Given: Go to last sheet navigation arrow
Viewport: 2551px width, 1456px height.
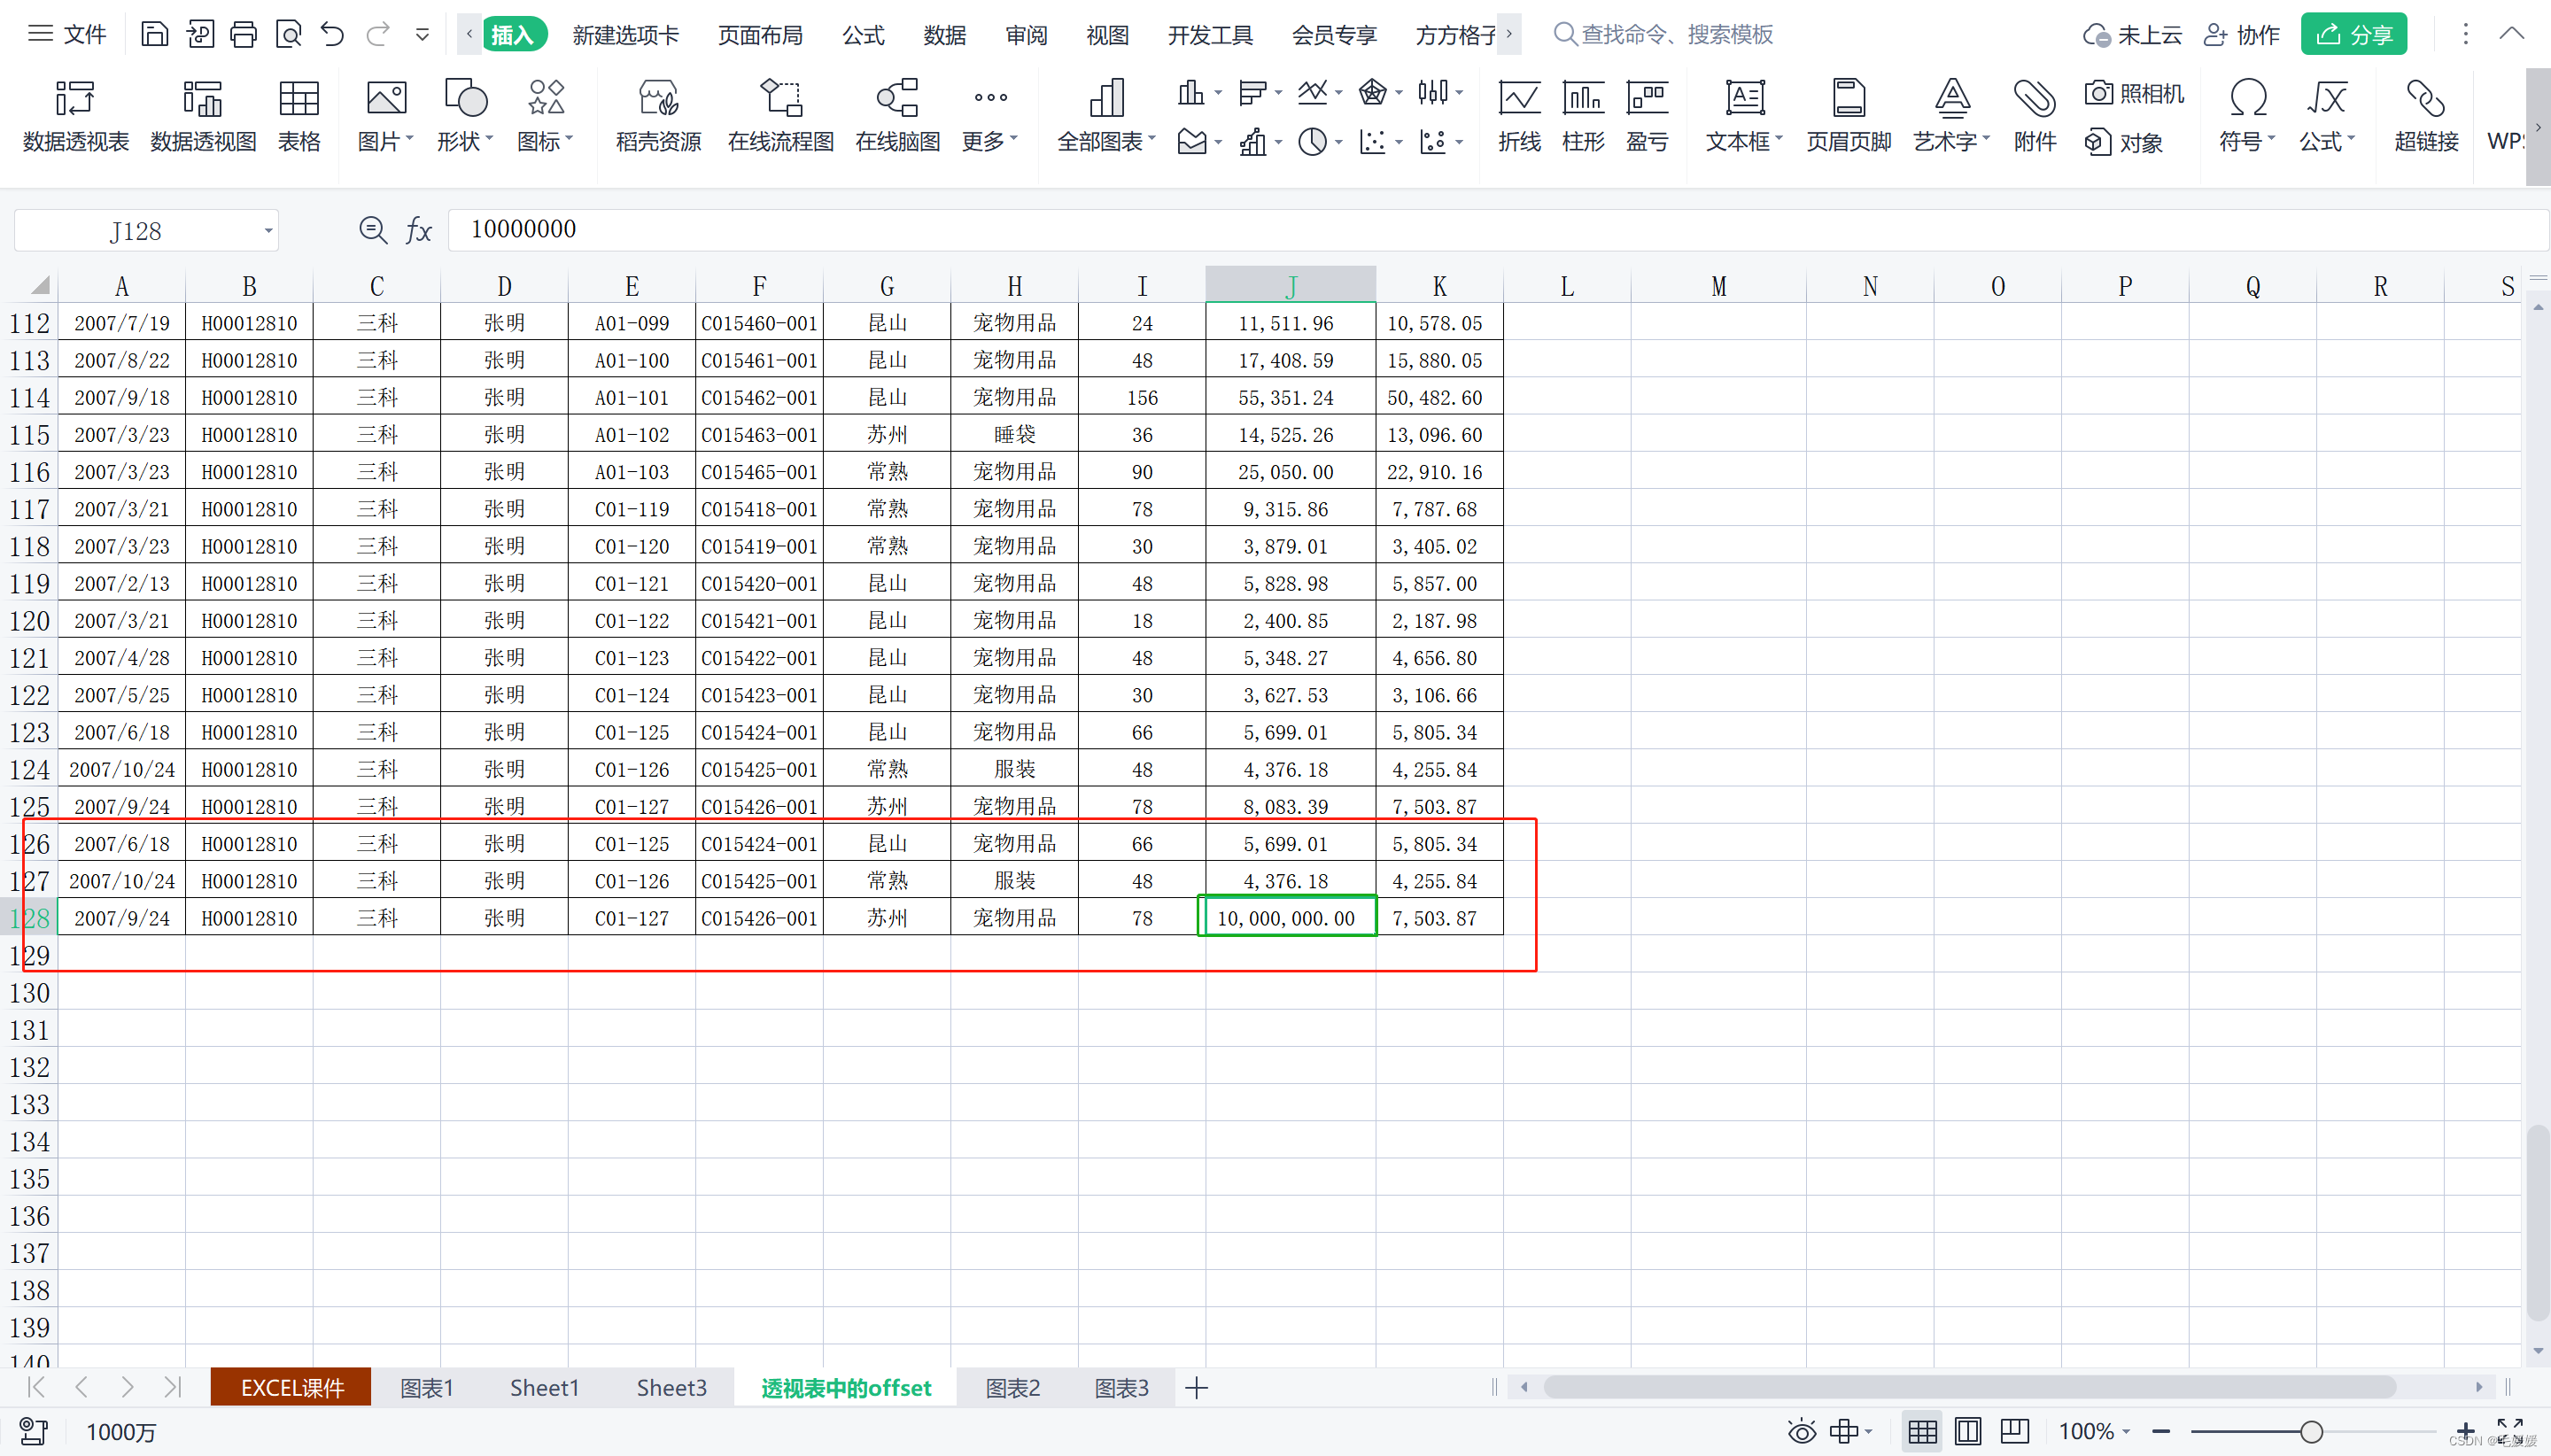Looking at the screenshot, I should point(173,1387).
